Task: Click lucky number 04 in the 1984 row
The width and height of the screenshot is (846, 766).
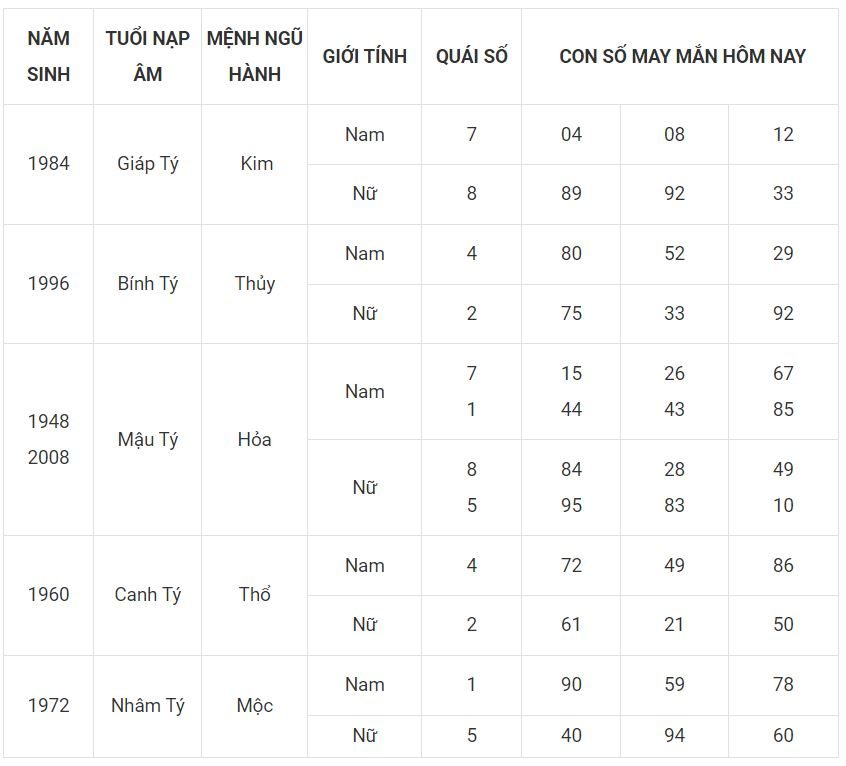Action: pos(571,134)
